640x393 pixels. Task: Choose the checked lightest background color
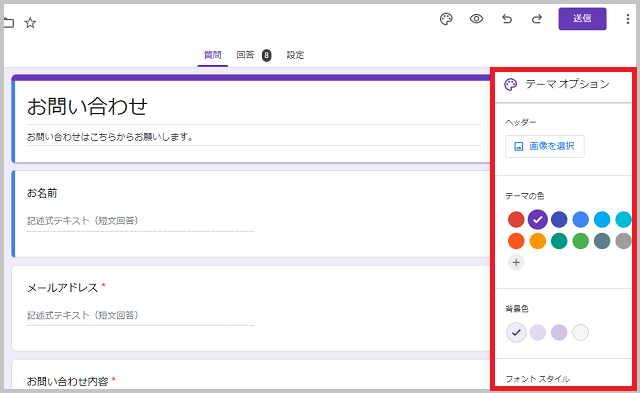pyautogui.click(x=516, y=332)
